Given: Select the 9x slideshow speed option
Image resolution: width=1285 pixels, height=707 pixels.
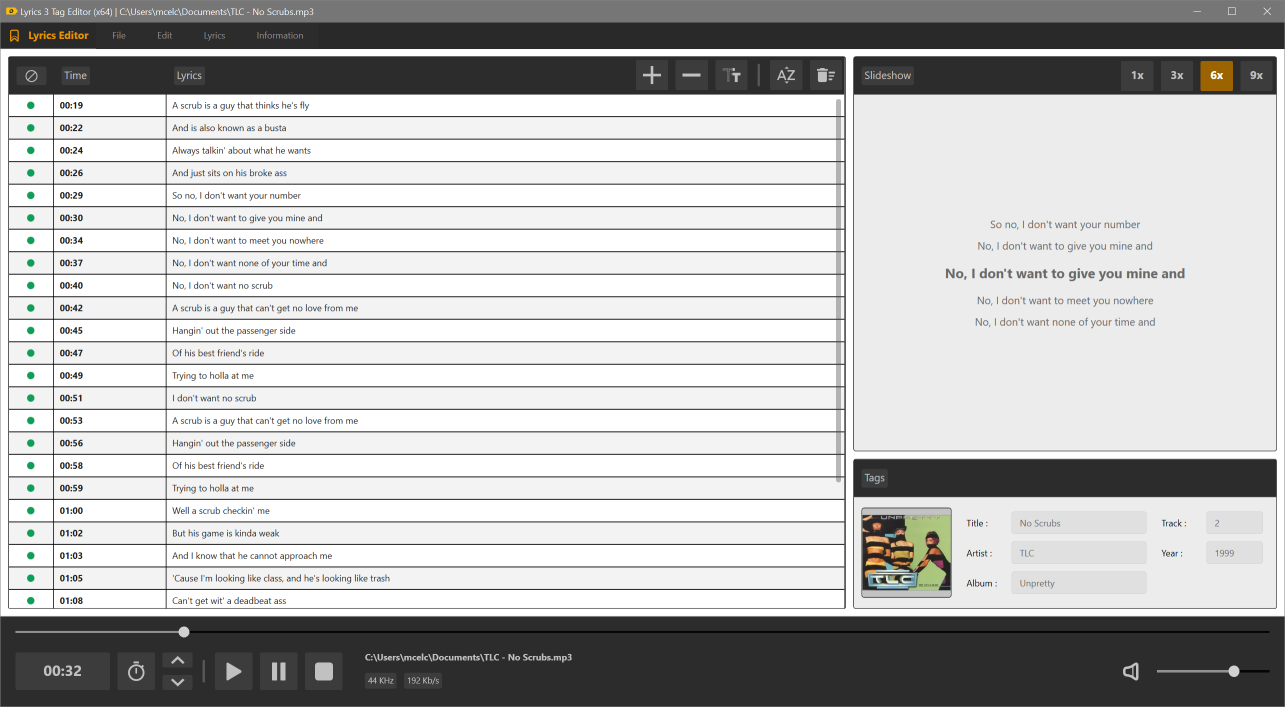Looking at the screenshot, I should 1256,75.
